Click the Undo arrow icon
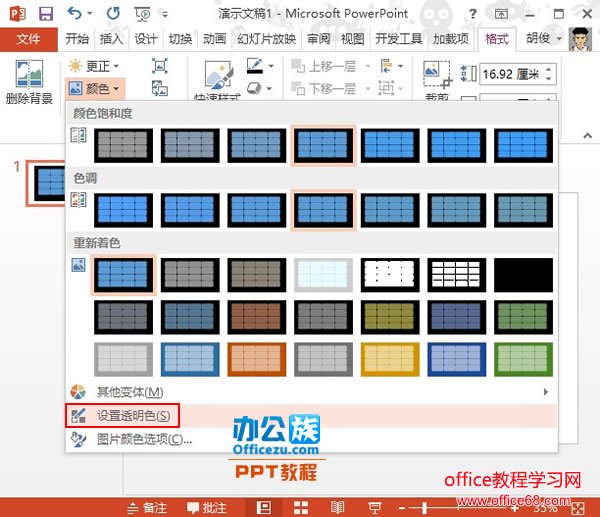 coord(75,13)
